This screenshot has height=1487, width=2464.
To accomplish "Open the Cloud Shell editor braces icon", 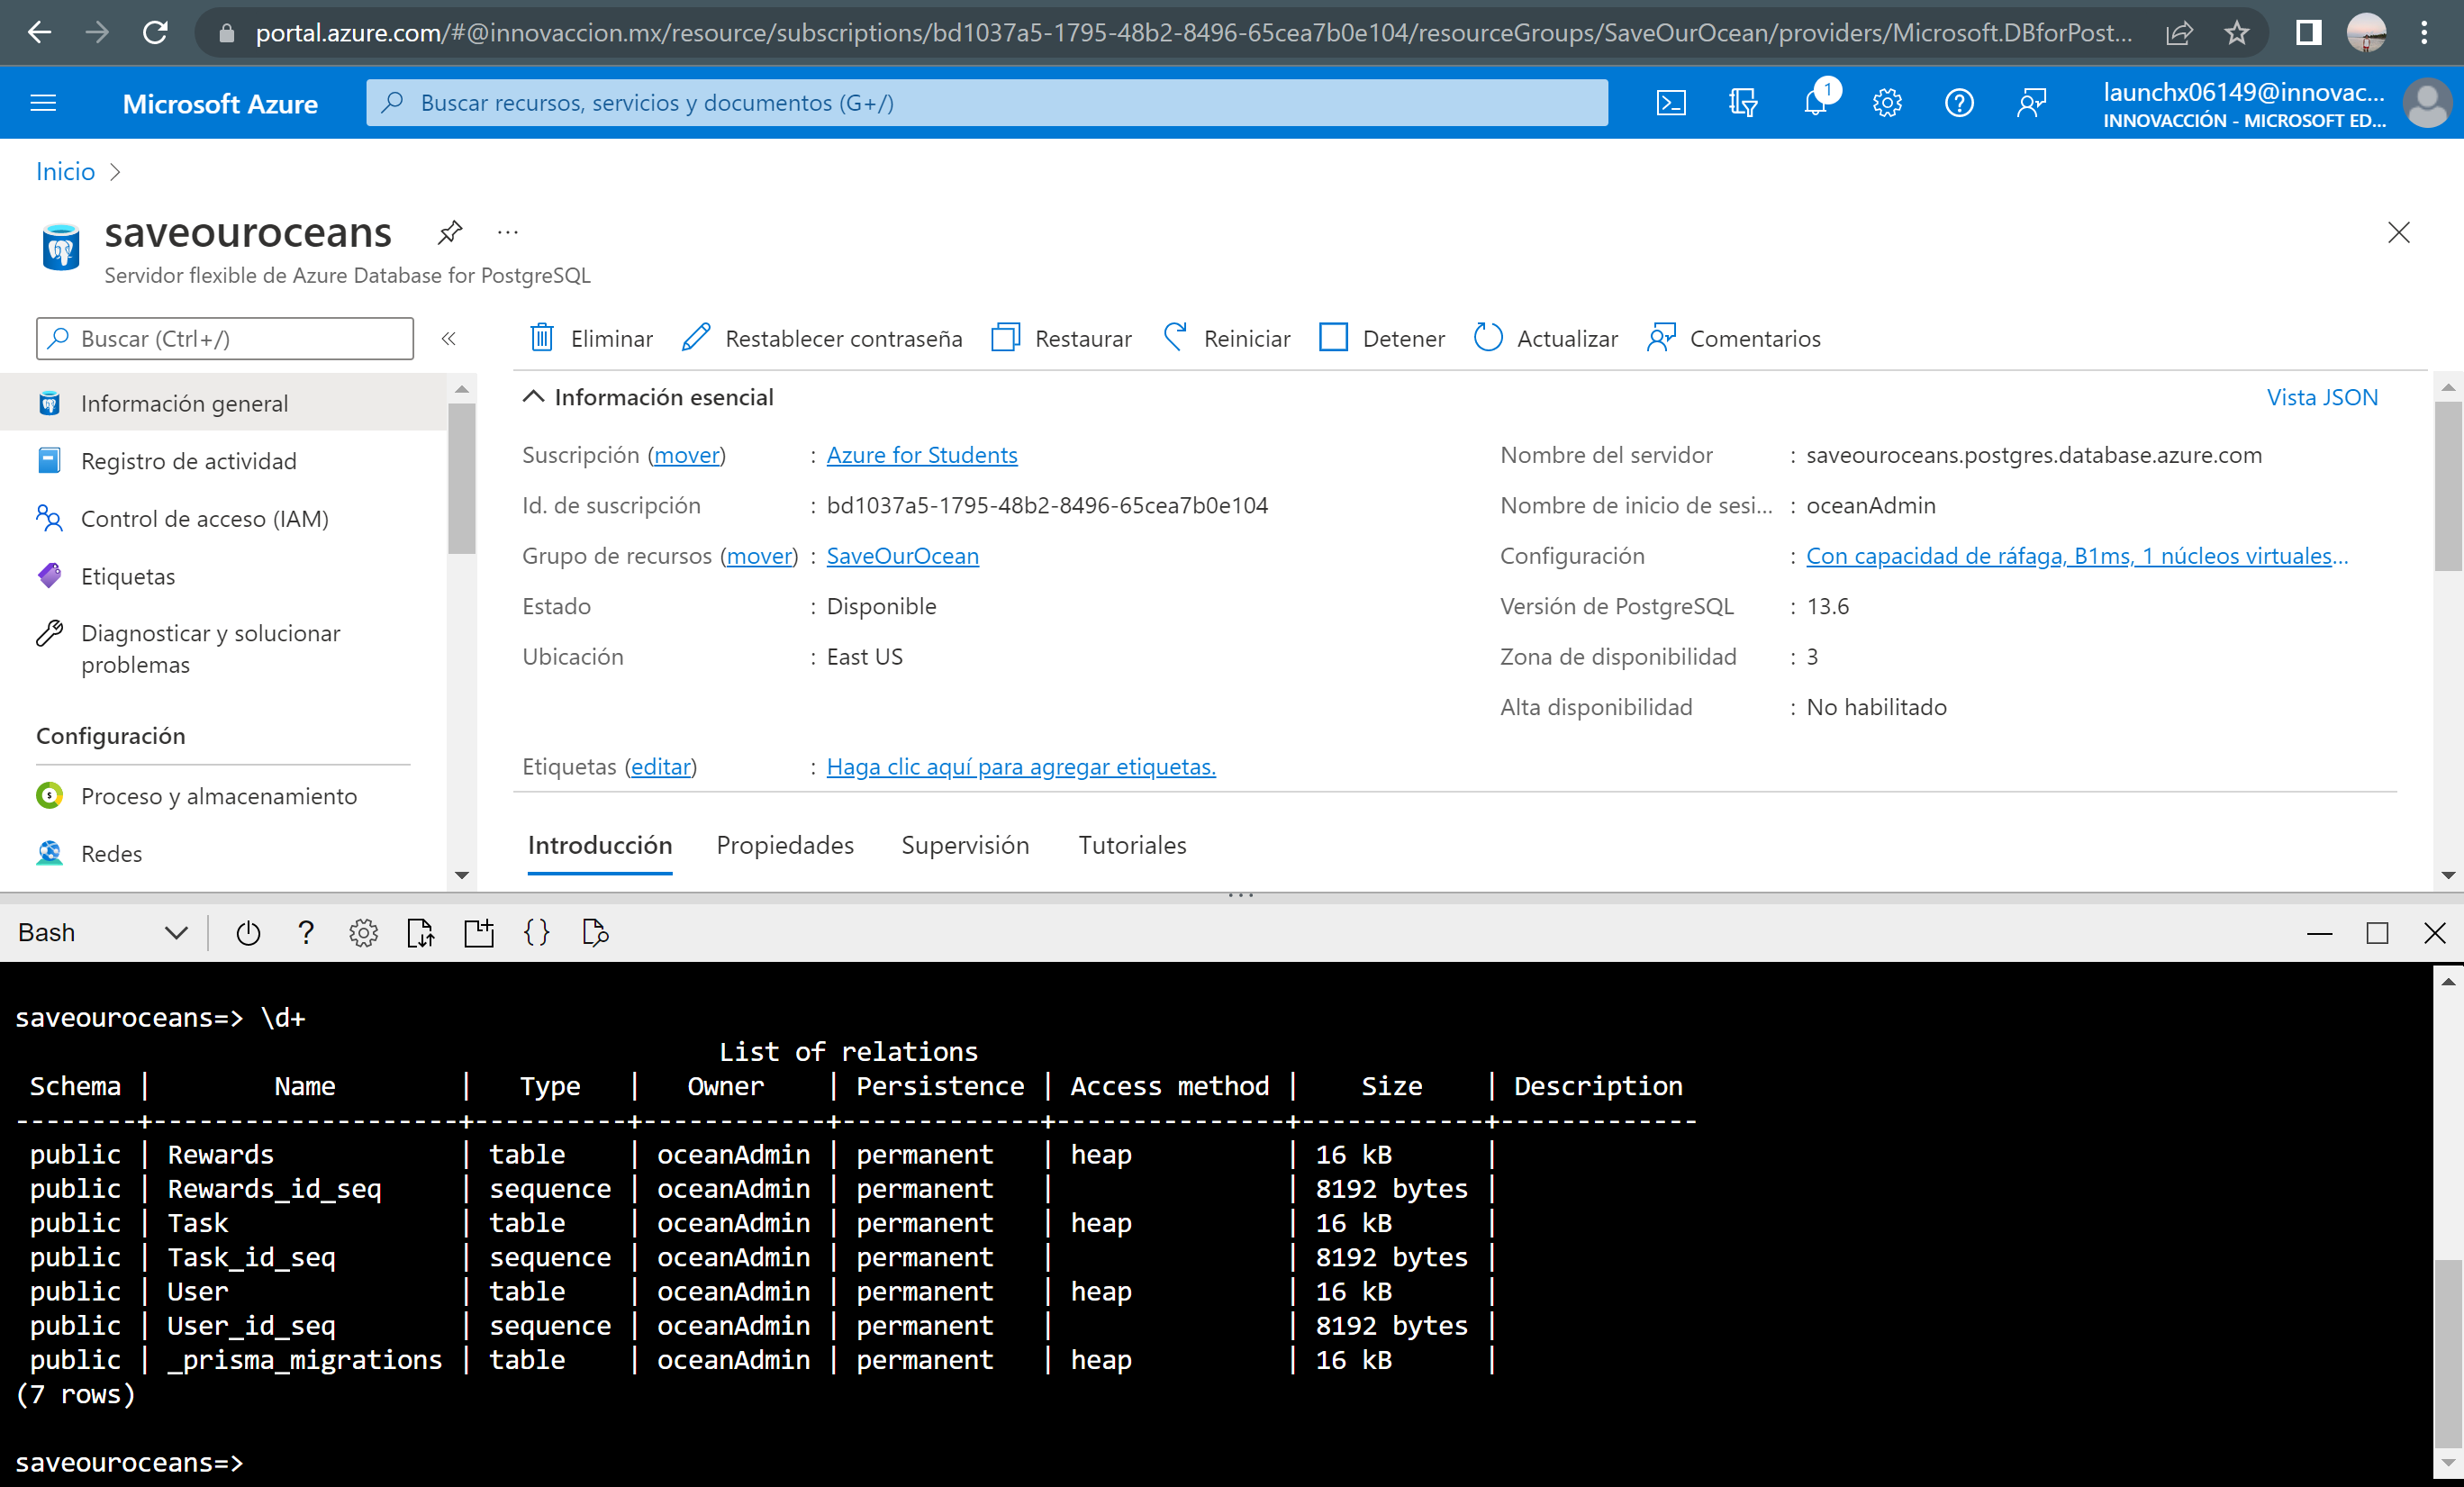I will (x=536, y=932).
